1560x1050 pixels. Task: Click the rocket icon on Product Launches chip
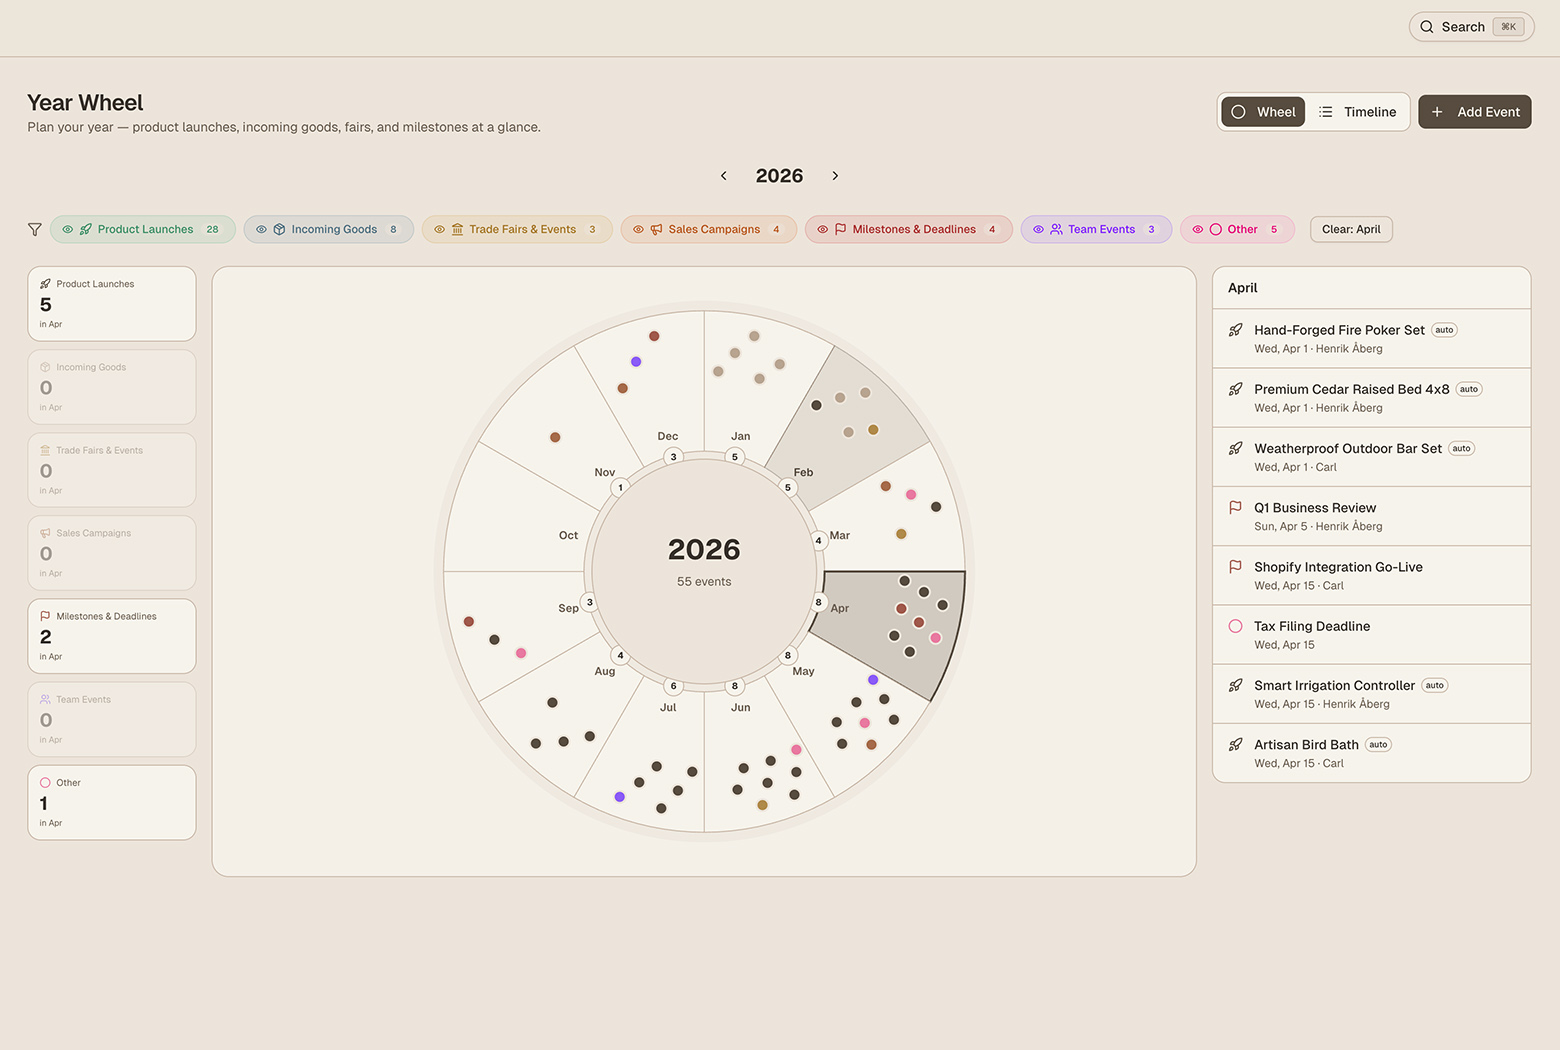click(84, 229)
